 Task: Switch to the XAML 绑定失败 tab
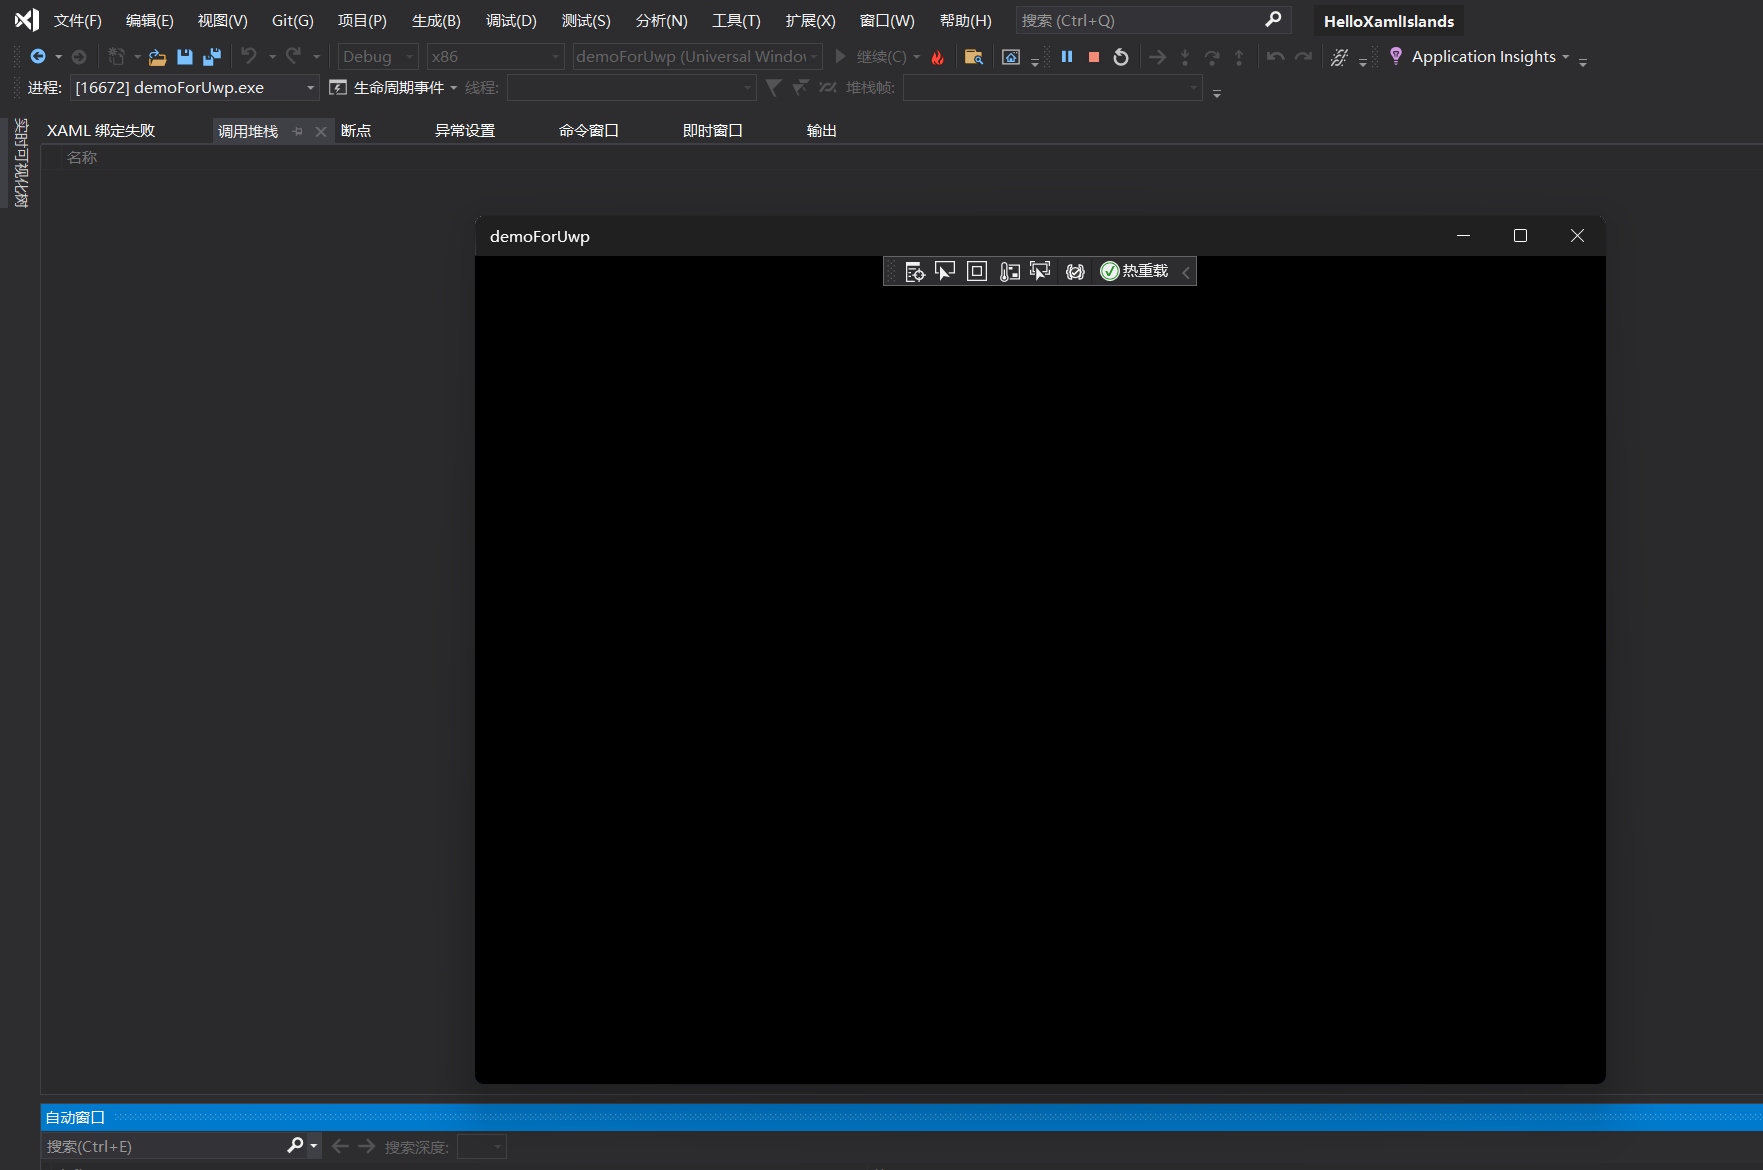101,131
